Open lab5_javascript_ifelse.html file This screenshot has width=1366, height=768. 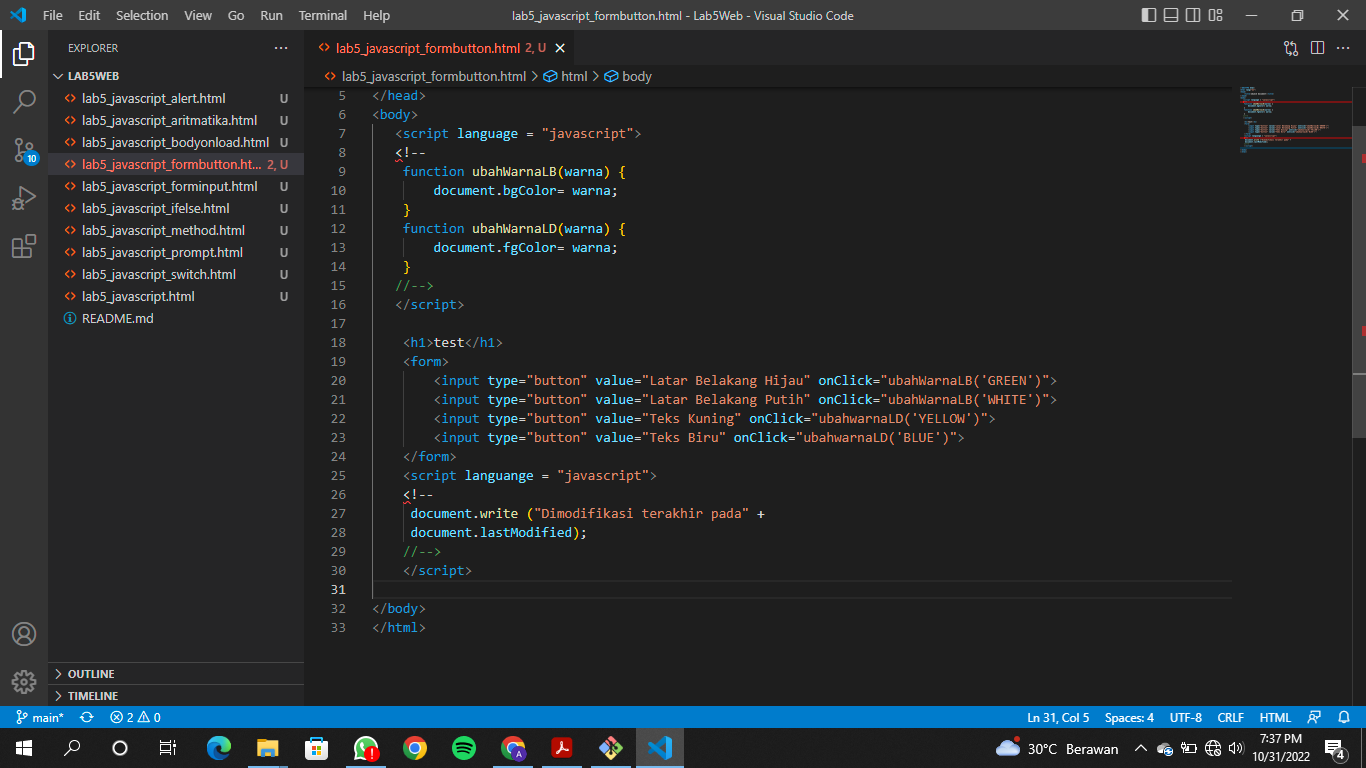point(176,208)
